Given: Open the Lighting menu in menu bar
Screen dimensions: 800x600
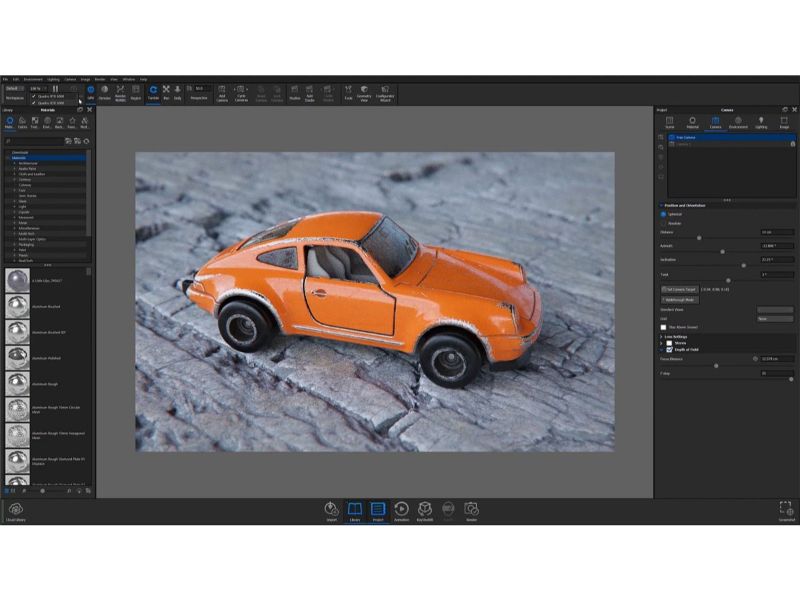Looking at the screenshot, I should (53, 79).
